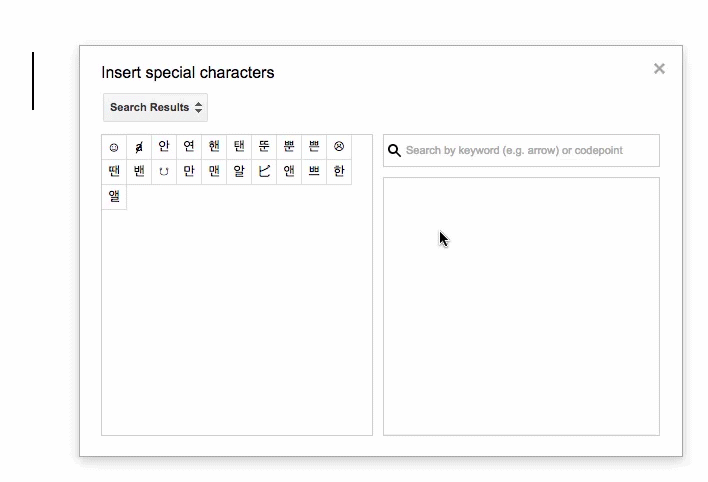This screenshot has width=708, height=482.
Task: Close the Insert special characters dialog
Action: tap(659, 69)
